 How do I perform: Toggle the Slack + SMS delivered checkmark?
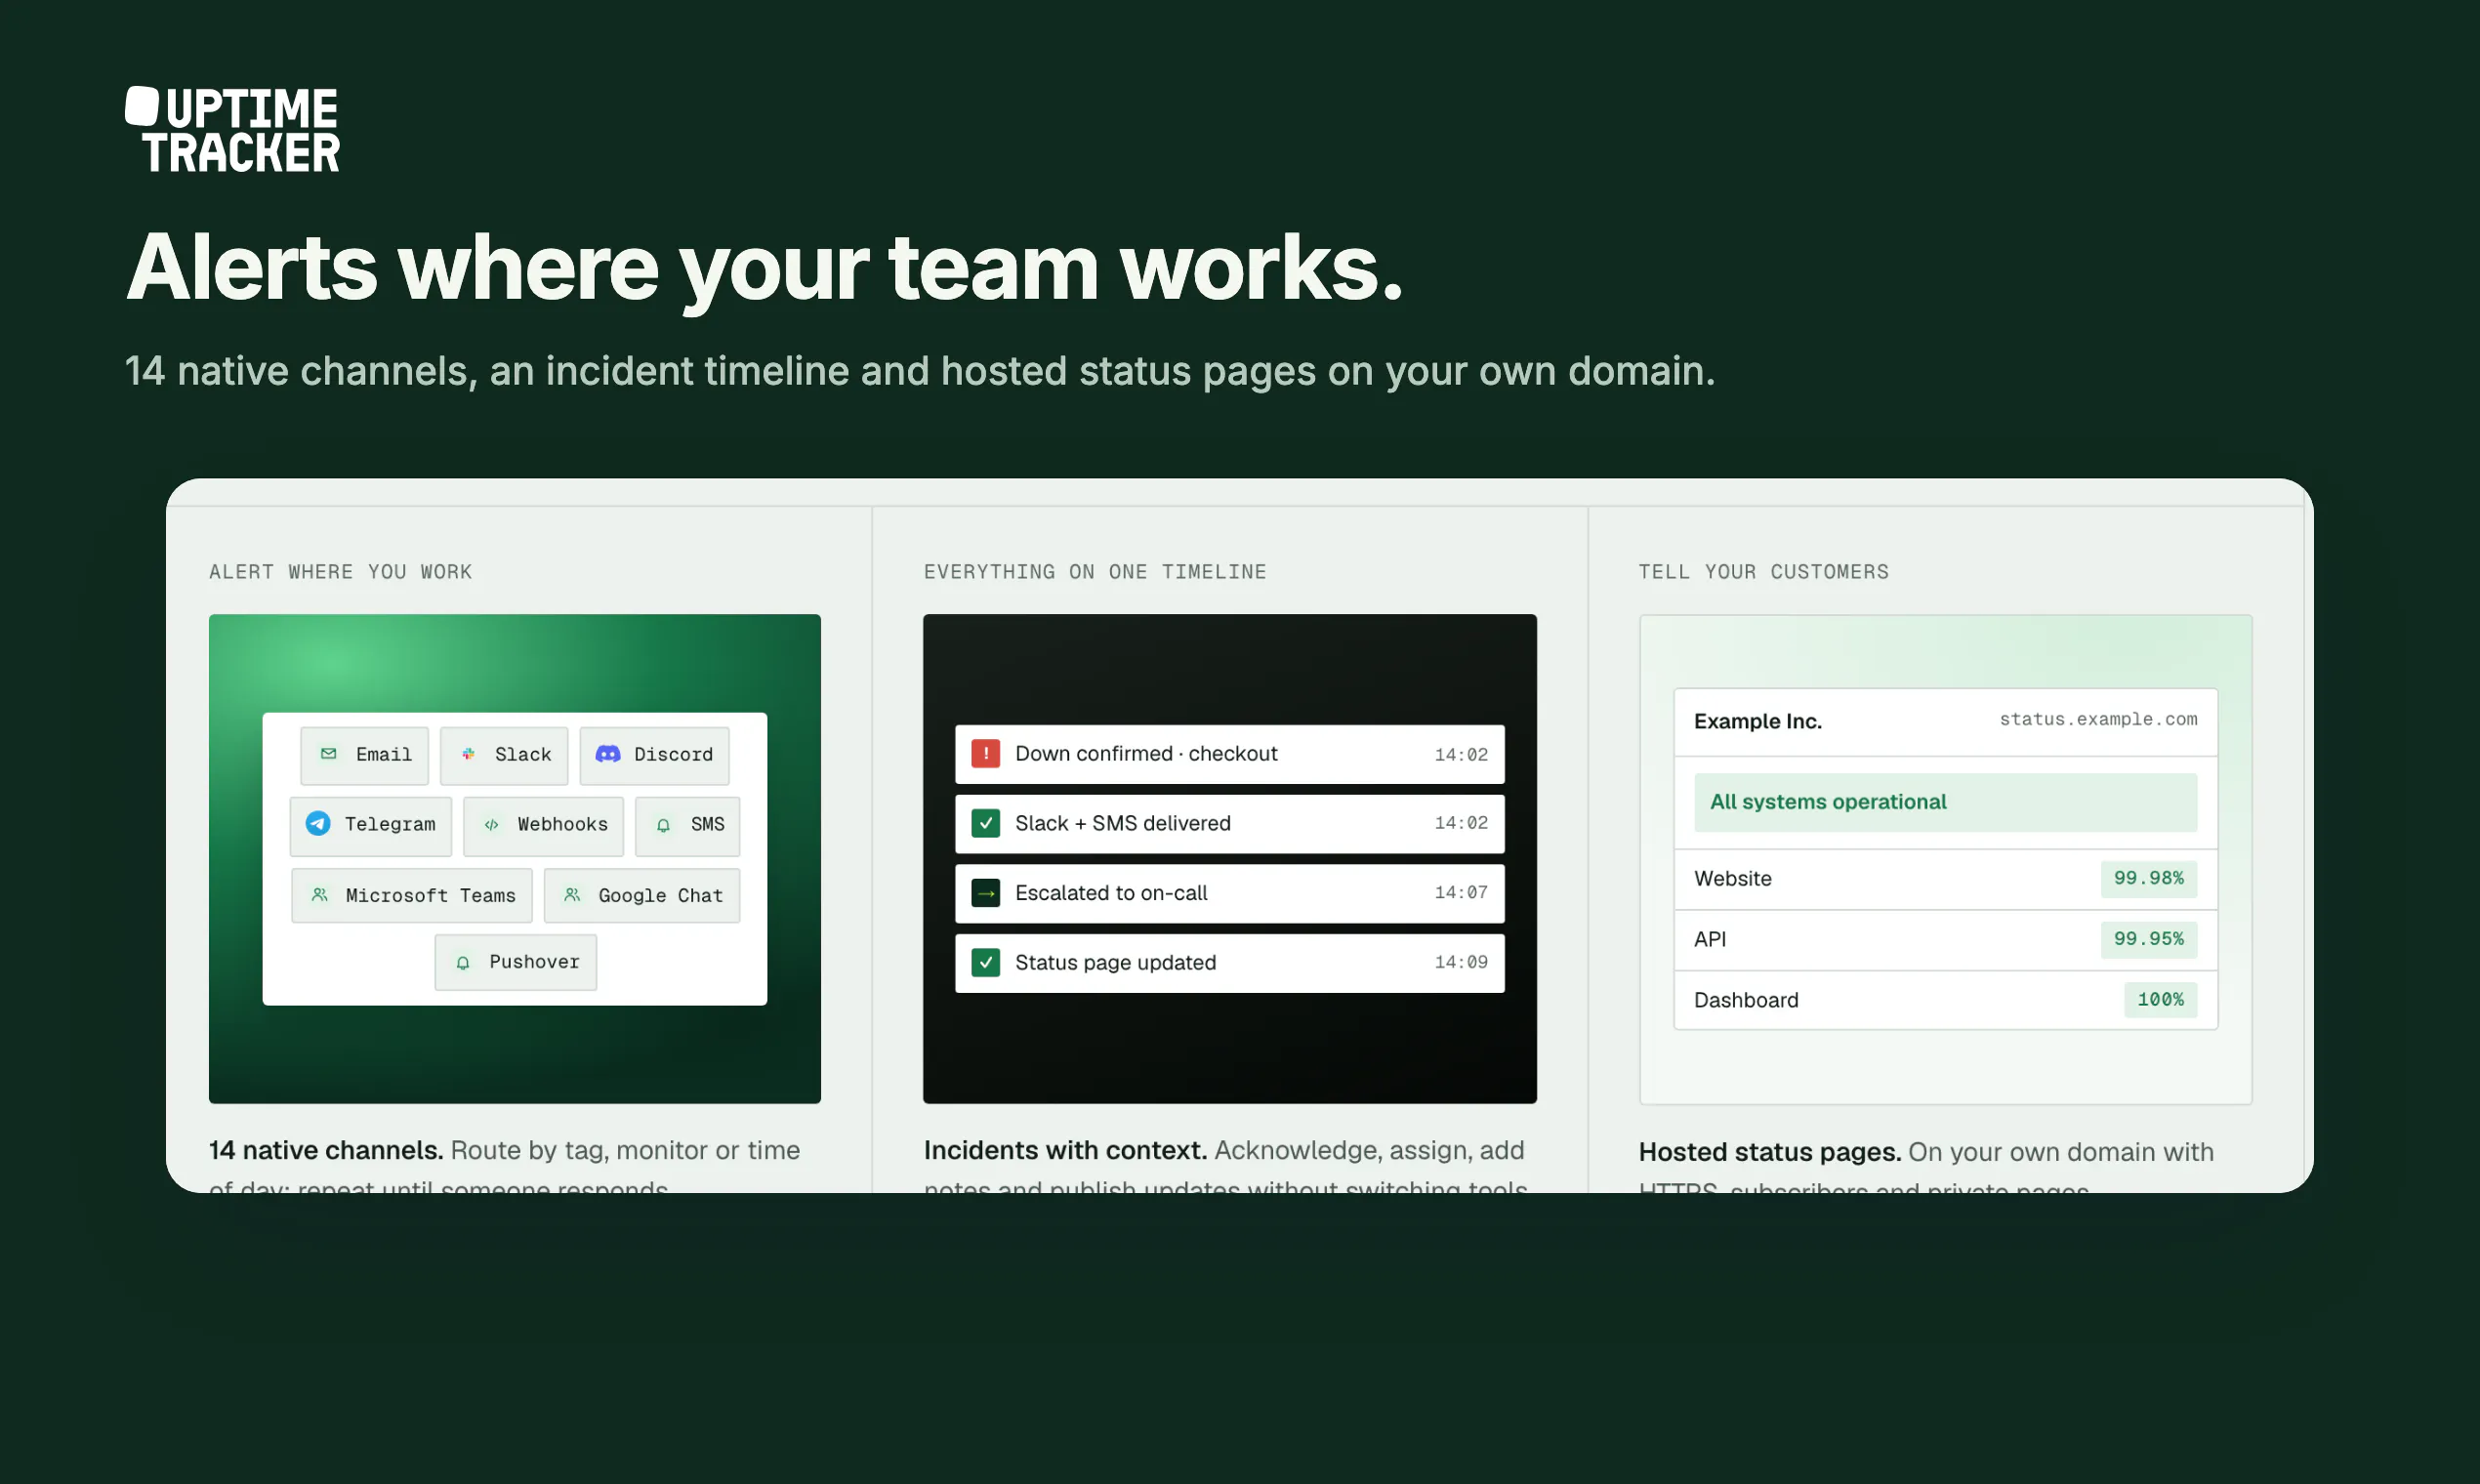click(x=986, y=823)
